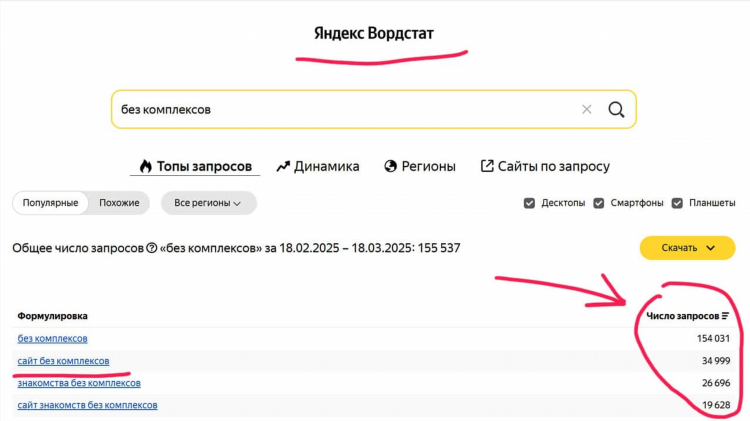This screenshot has height=421, width=750.
Task: Uncheck the Планшеты checkbox
Action: coord(677,203)
